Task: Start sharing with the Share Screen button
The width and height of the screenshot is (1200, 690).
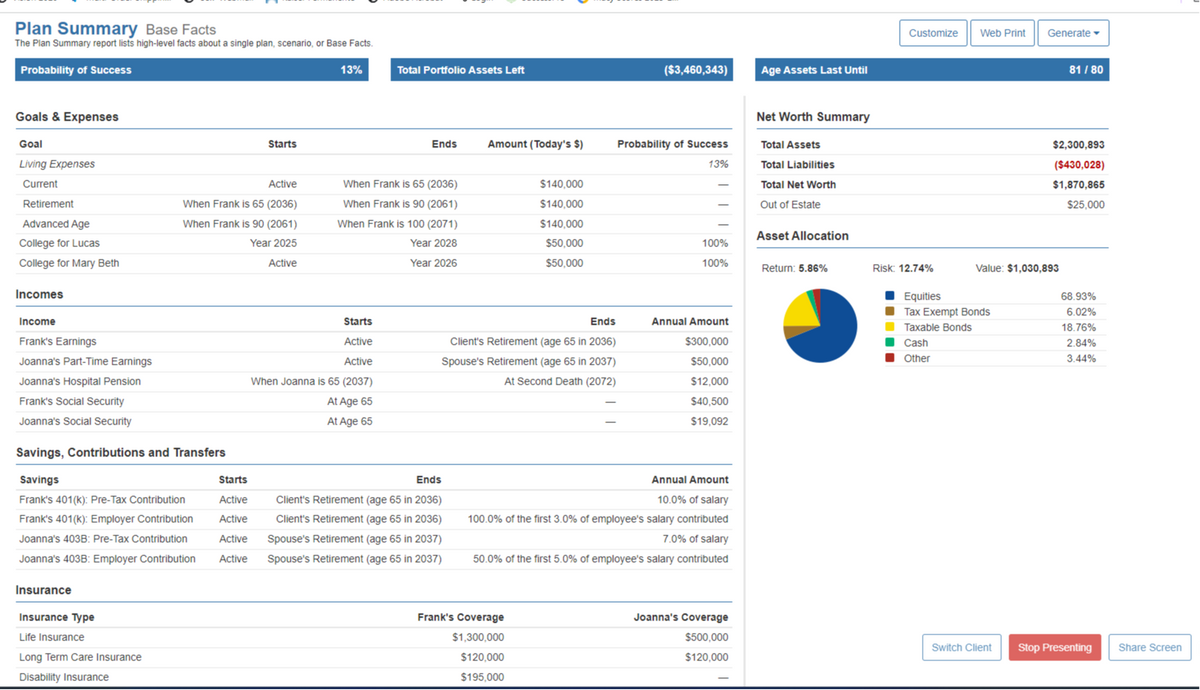Action: [x=1150, y=647]
